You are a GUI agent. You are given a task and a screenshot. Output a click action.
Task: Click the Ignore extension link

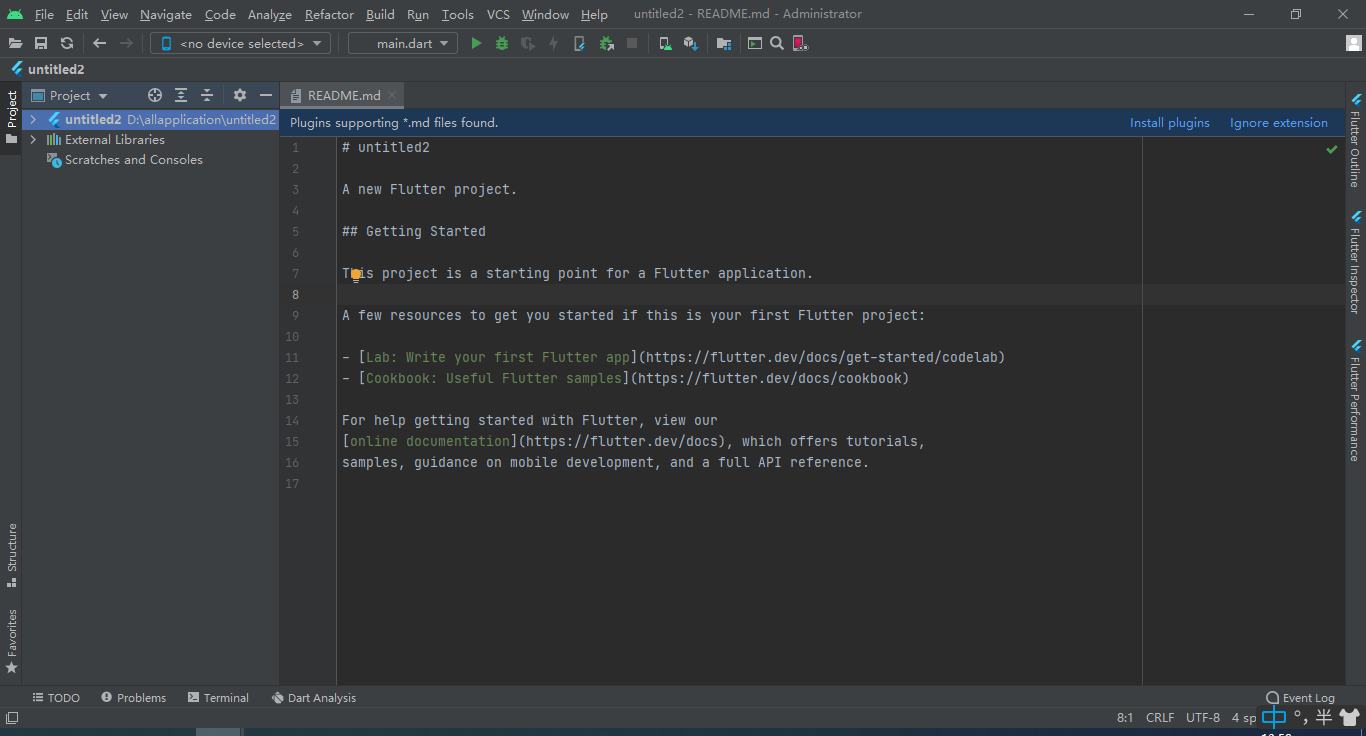point(1279,123)
